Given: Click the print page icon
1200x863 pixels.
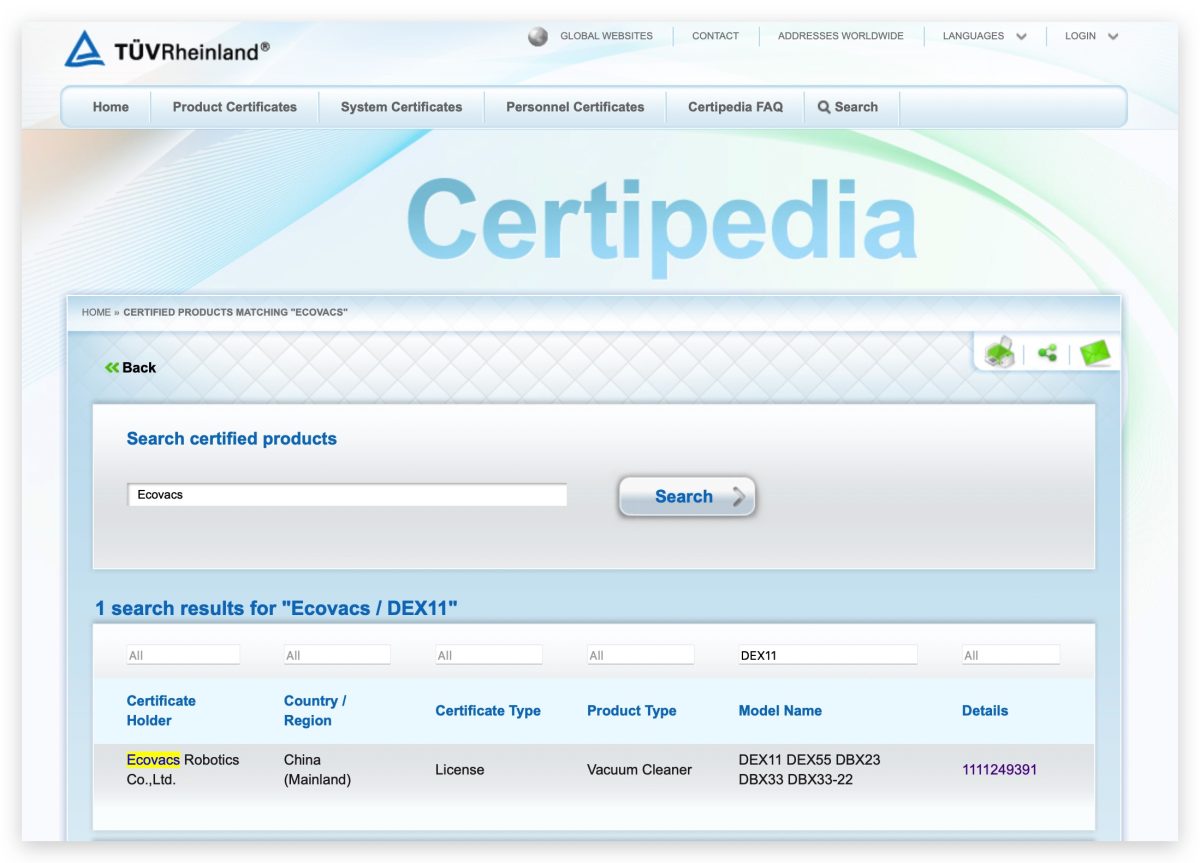Looking at the screenshot, I should coord(999,353).
